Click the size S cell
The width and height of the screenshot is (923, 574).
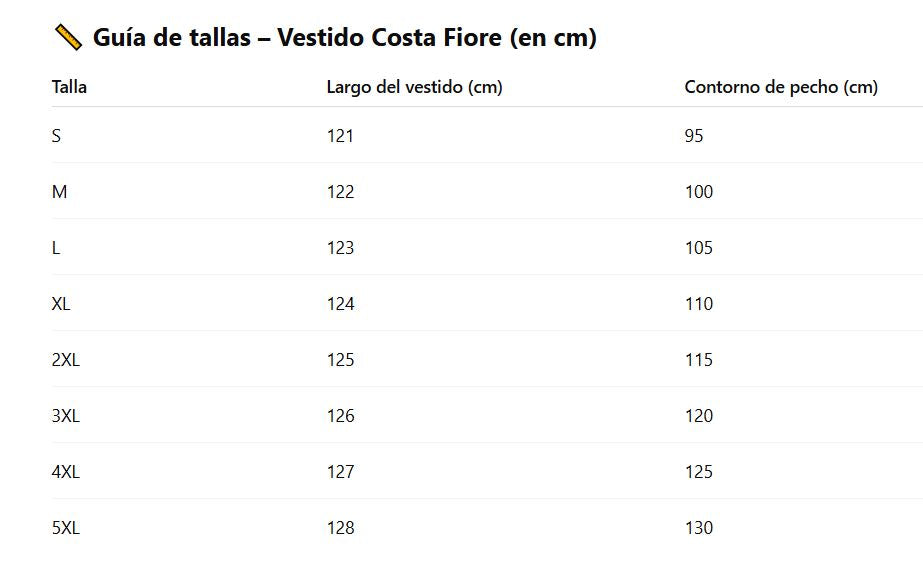point(56,136)
